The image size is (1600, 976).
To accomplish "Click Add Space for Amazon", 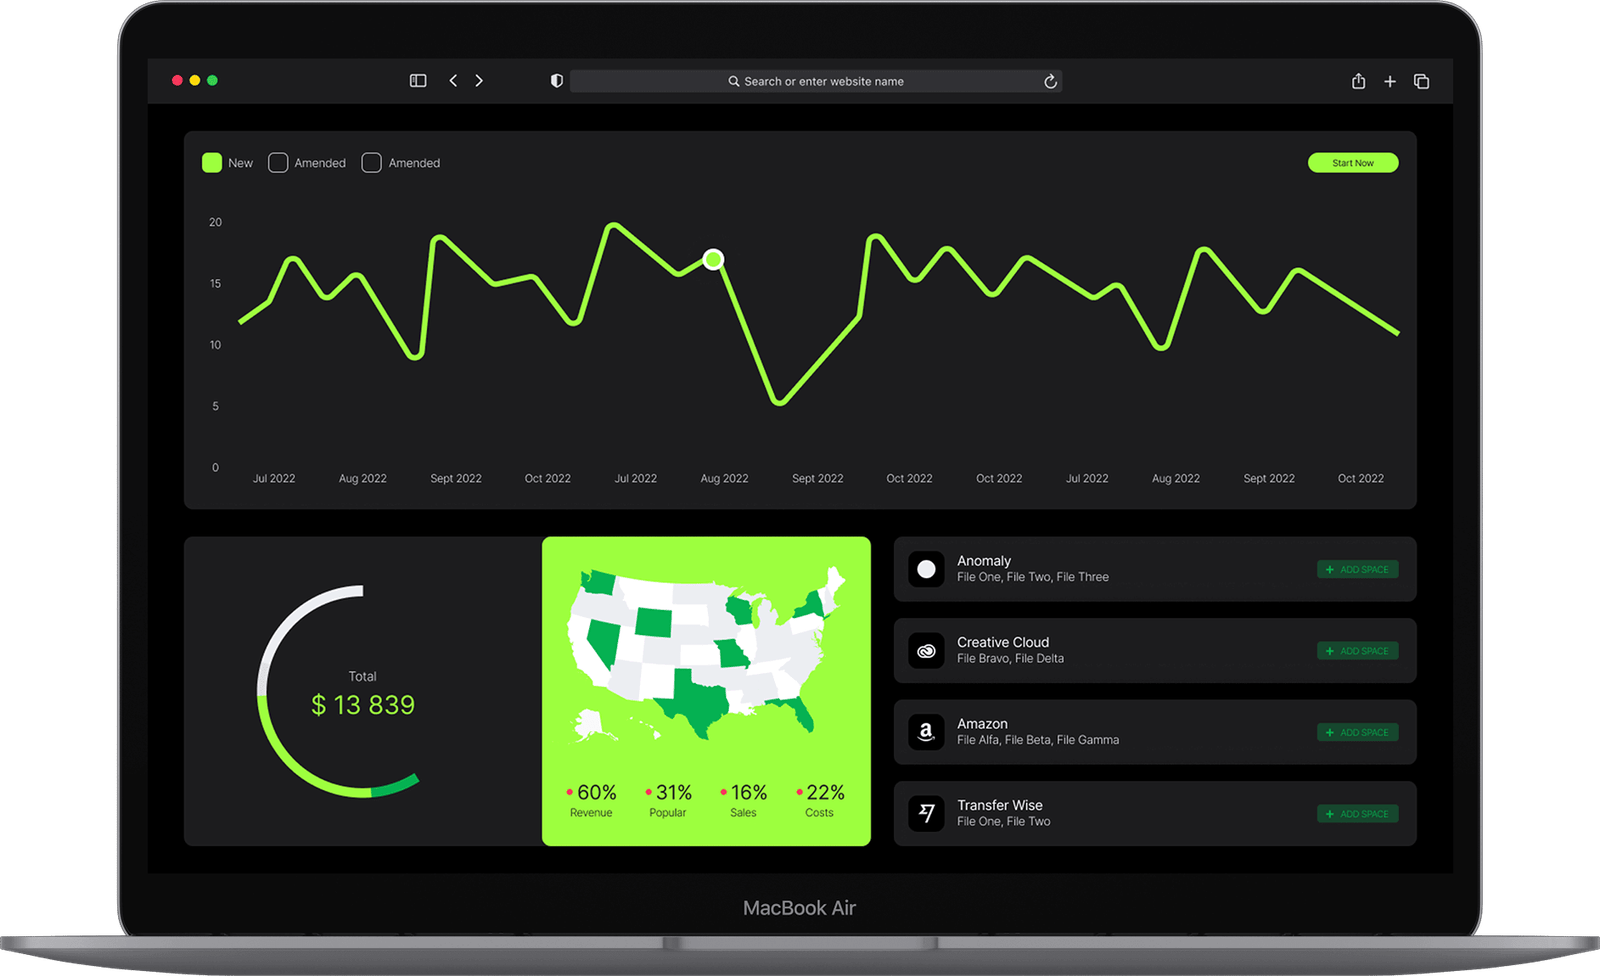I will pyautogui.click(x=1357, y=733).
